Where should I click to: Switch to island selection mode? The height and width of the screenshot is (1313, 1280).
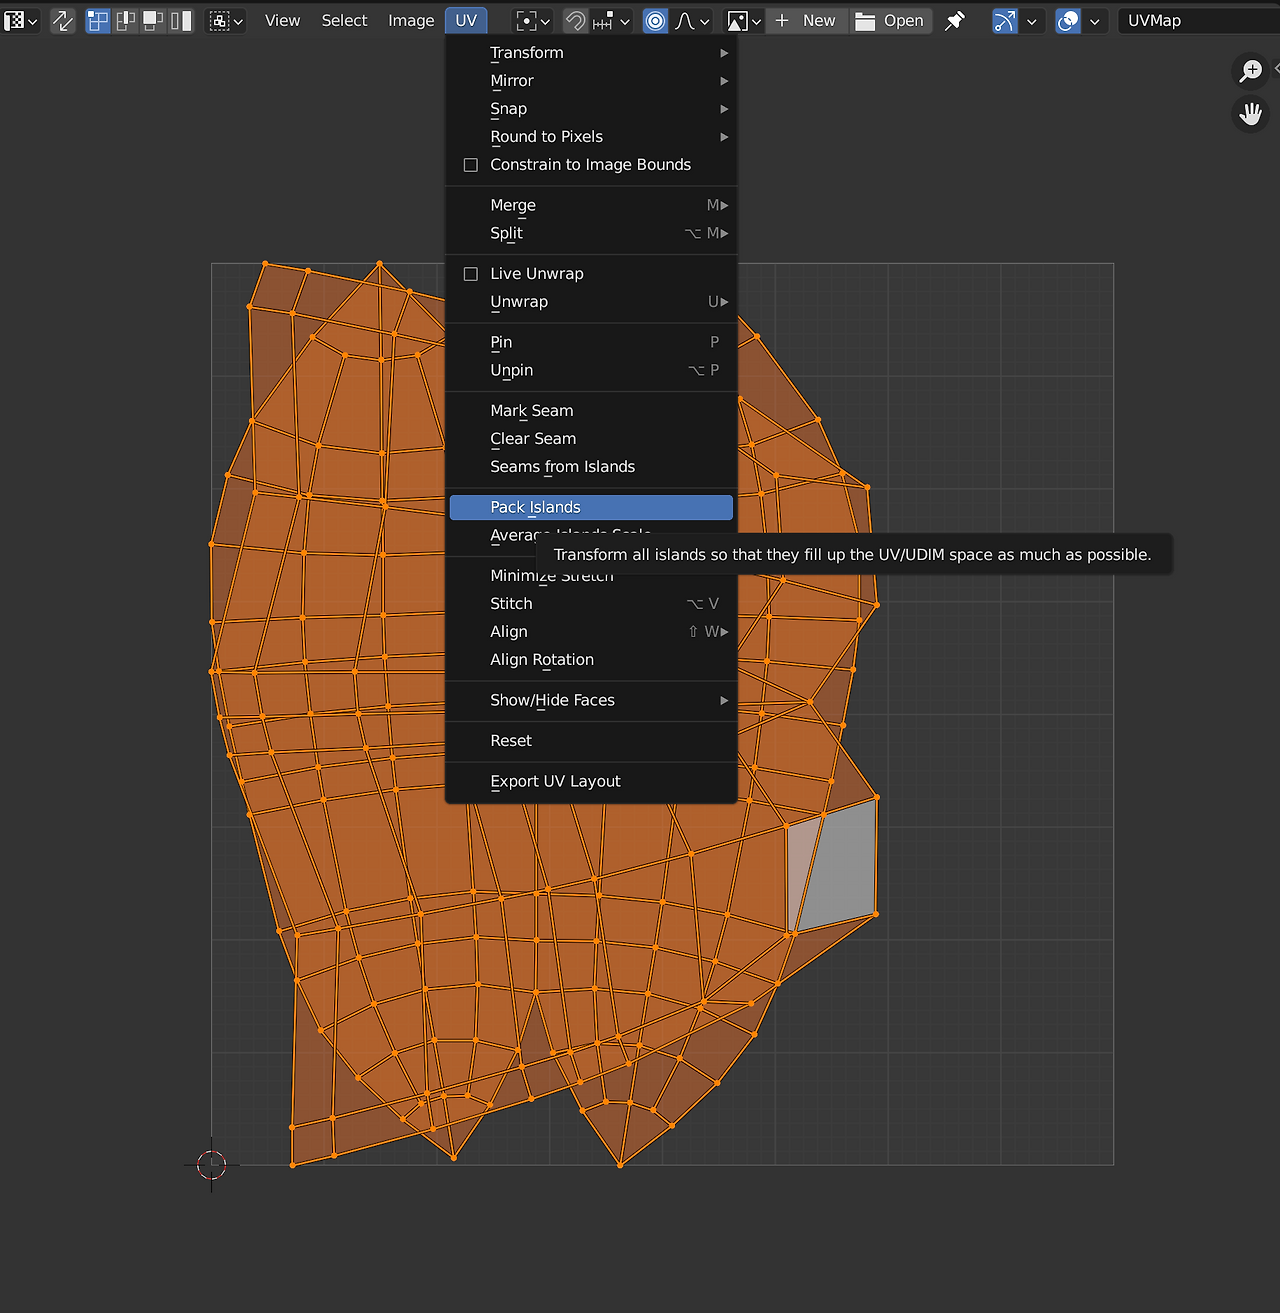[181, 20]
